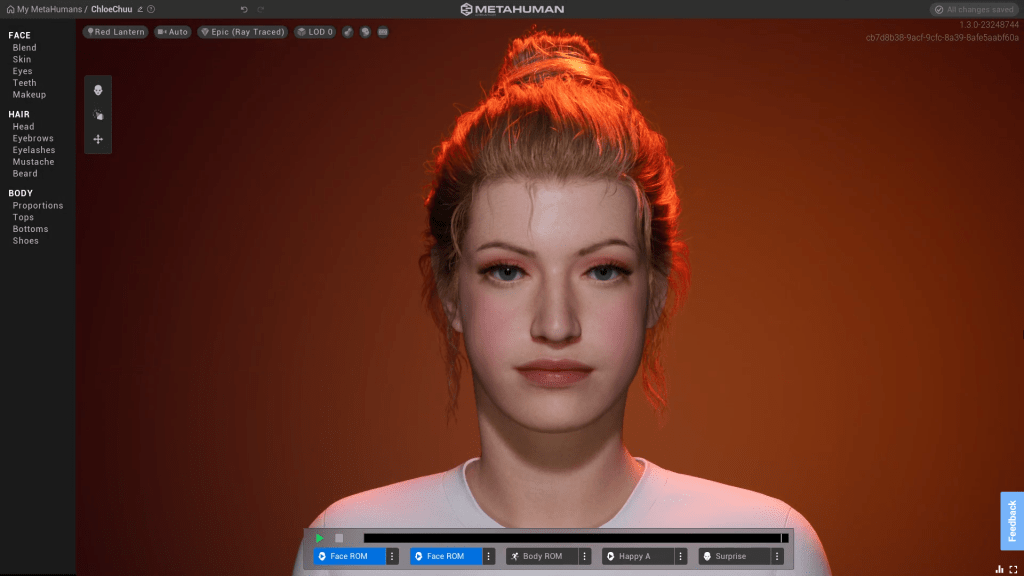Viewport: 1024px width, 576px height.
Task: Click the animation timeline scrubber bar
Action: (575, 538)
